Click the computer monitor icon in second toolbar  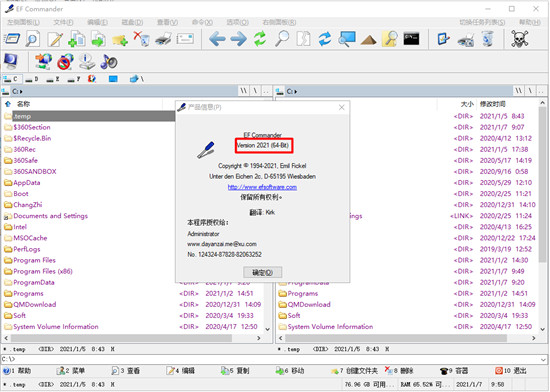pyautogui.click(x=11, y=61)
